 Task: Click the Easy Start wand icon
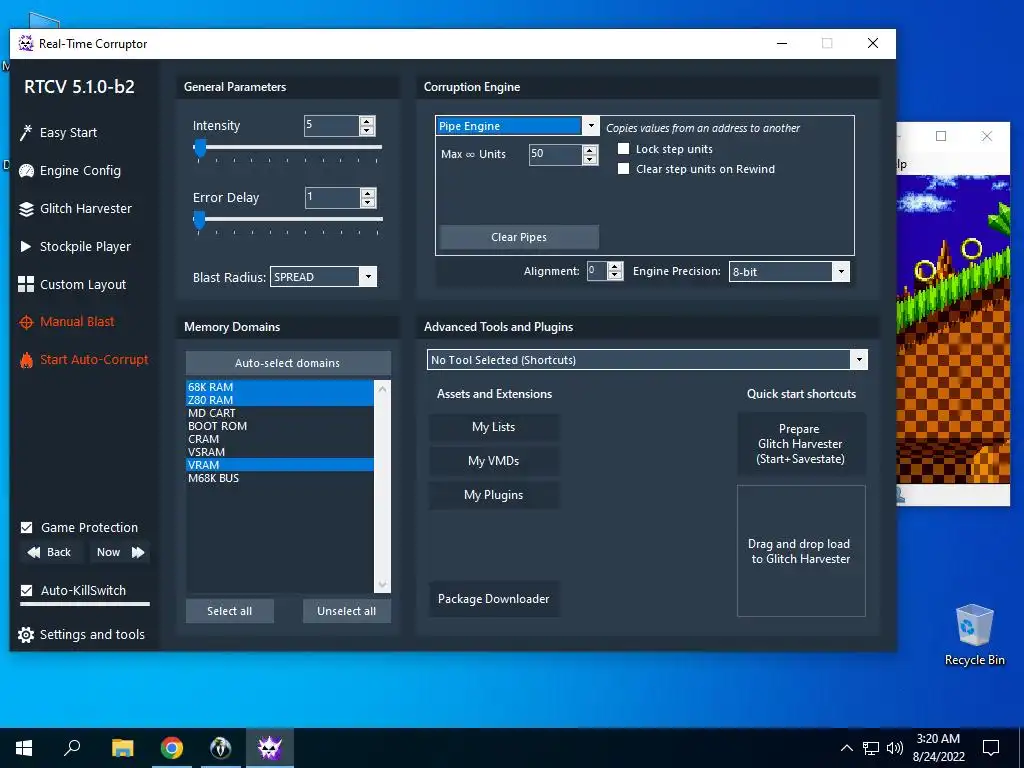(25, 133)
